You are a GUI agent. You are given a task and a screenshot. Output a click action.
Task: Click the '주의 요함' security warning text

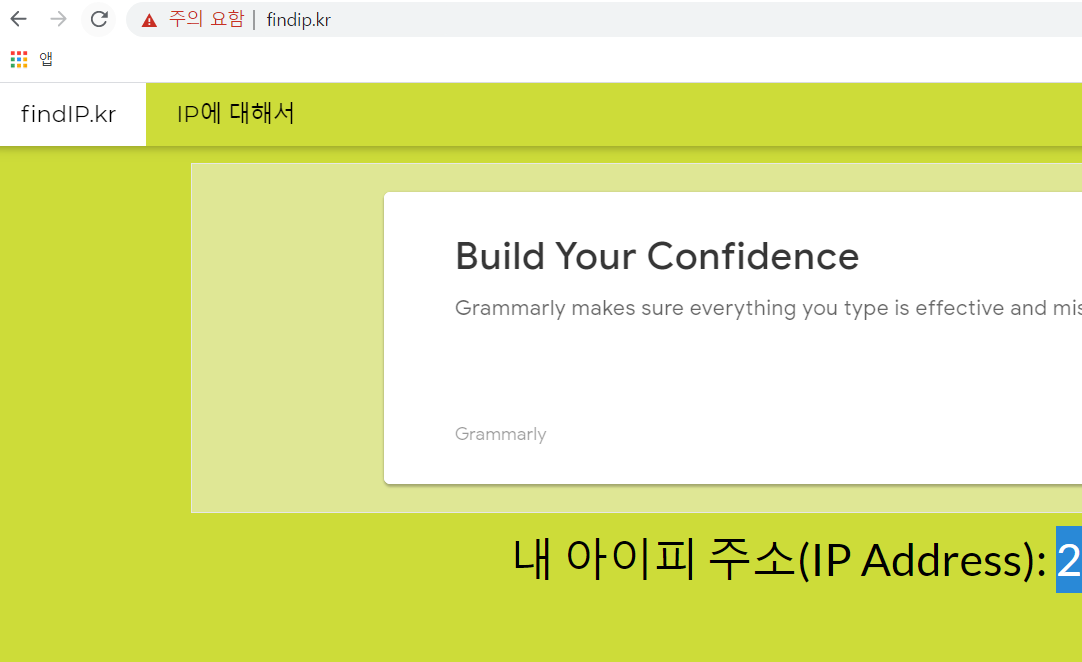206,19
